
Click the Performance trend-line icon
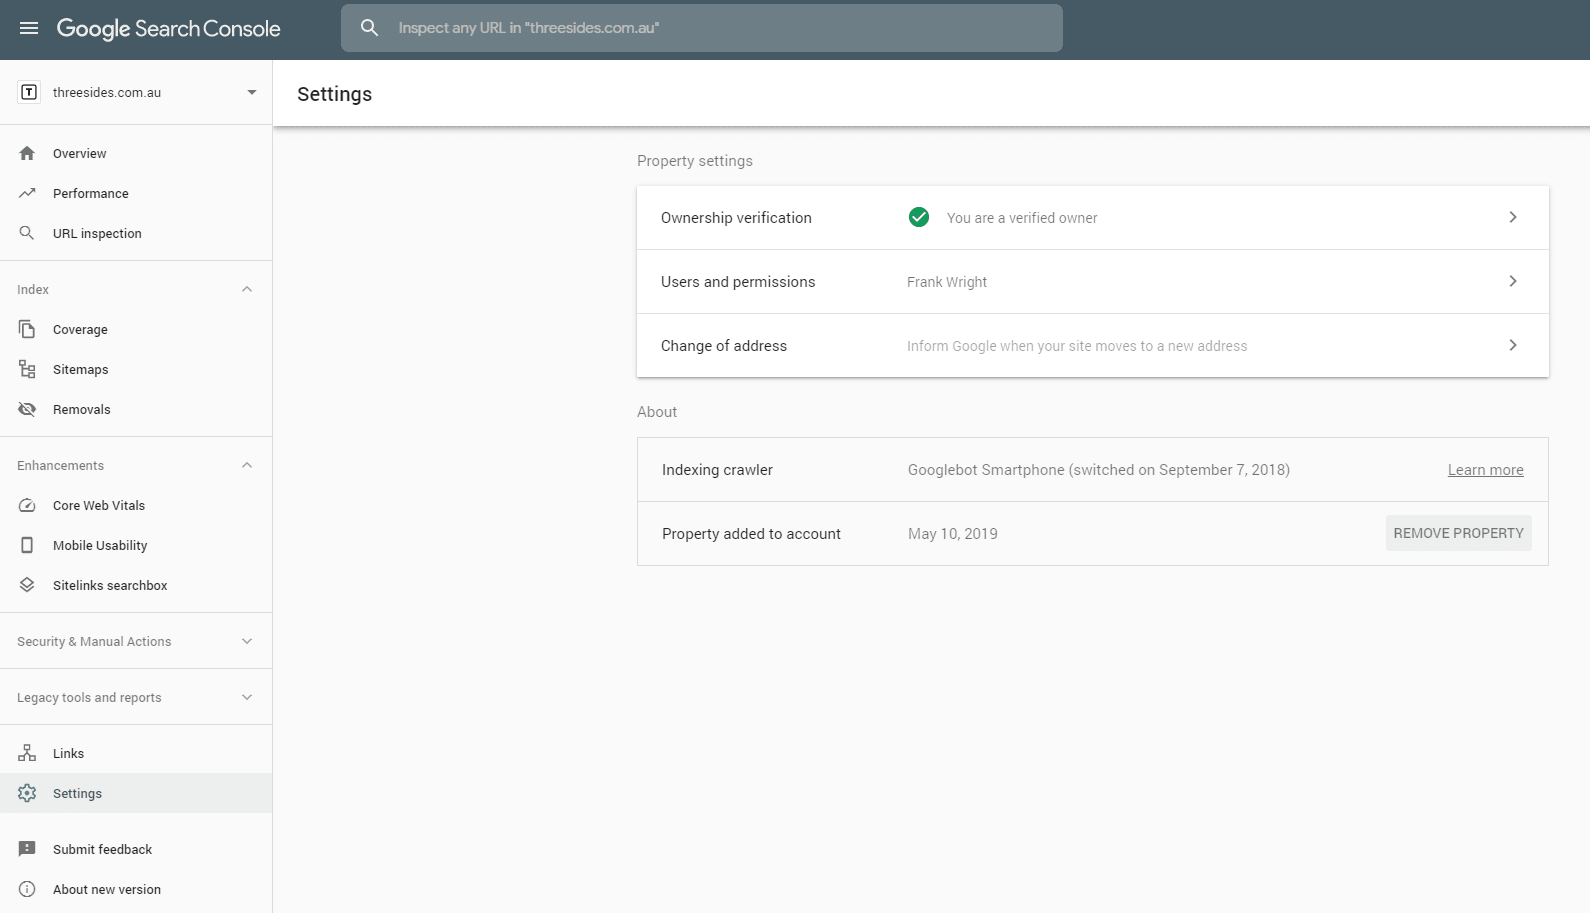point(27,193)
